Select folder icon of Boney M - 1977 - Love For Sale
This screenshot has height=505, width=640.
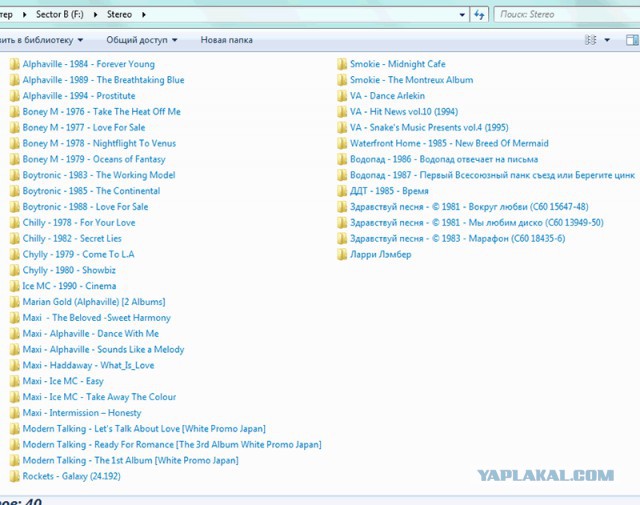coord(14,128)
